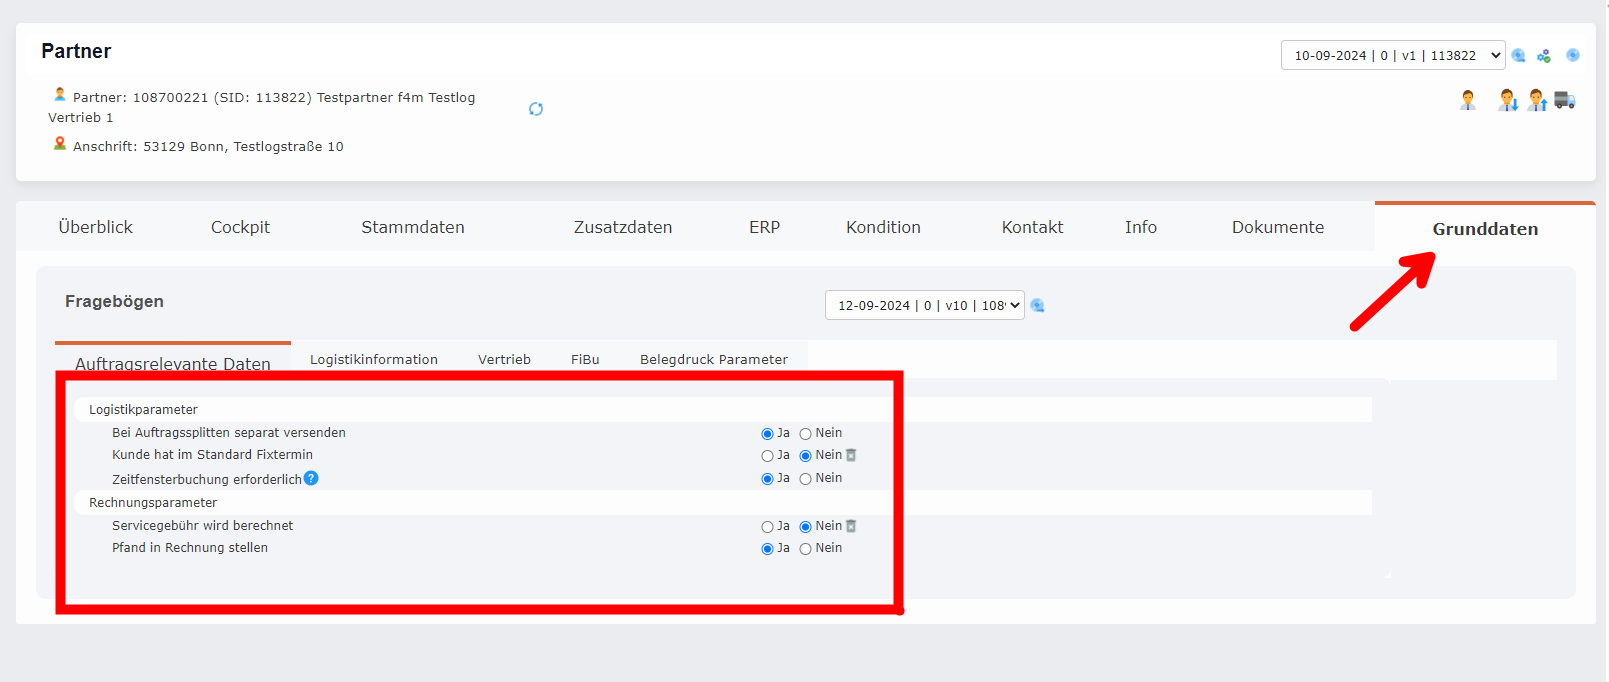Click the Partner page title
This screenshot has height=682, width=1609.
tap(76, 51)
